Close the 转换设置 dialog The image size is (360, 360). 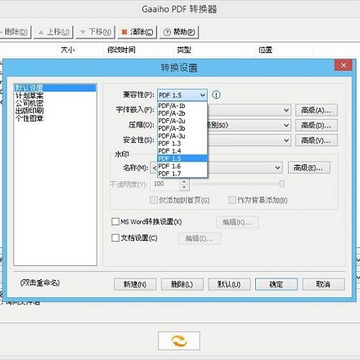343,65
